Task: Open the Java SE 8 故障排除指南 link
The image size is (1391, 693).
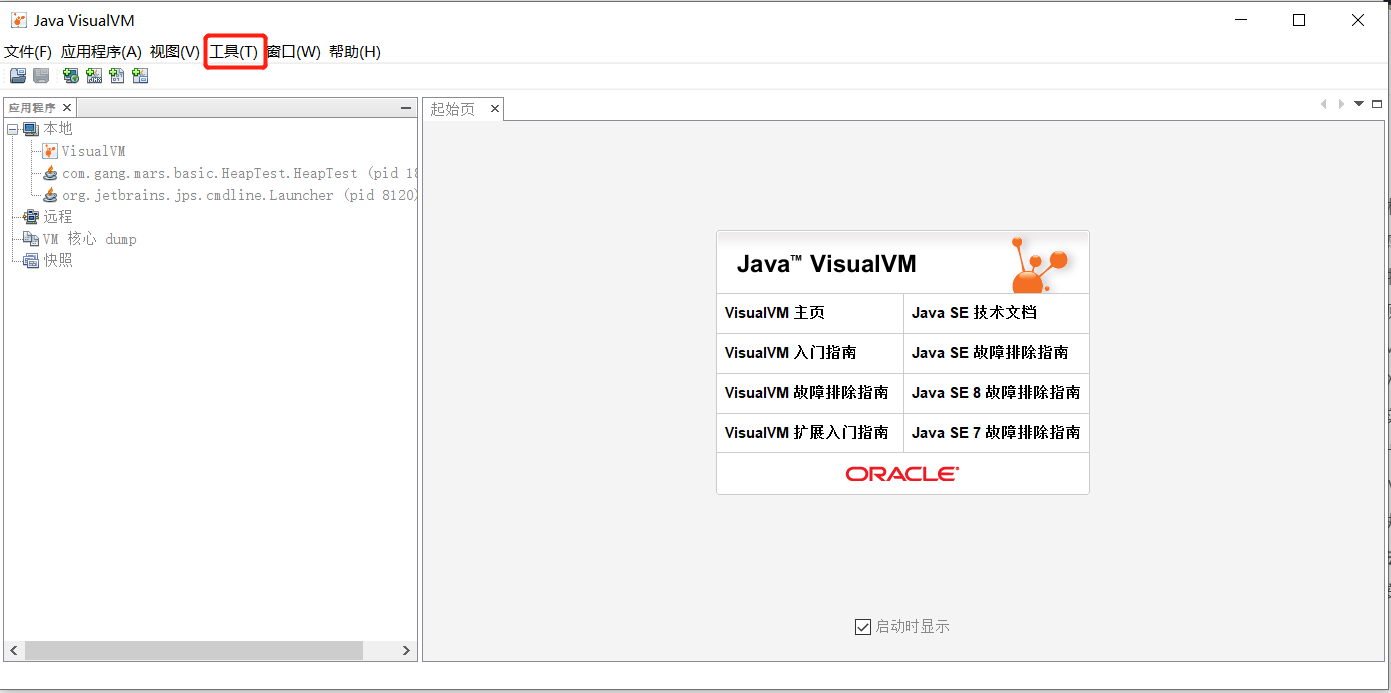Action: [996, 393]
